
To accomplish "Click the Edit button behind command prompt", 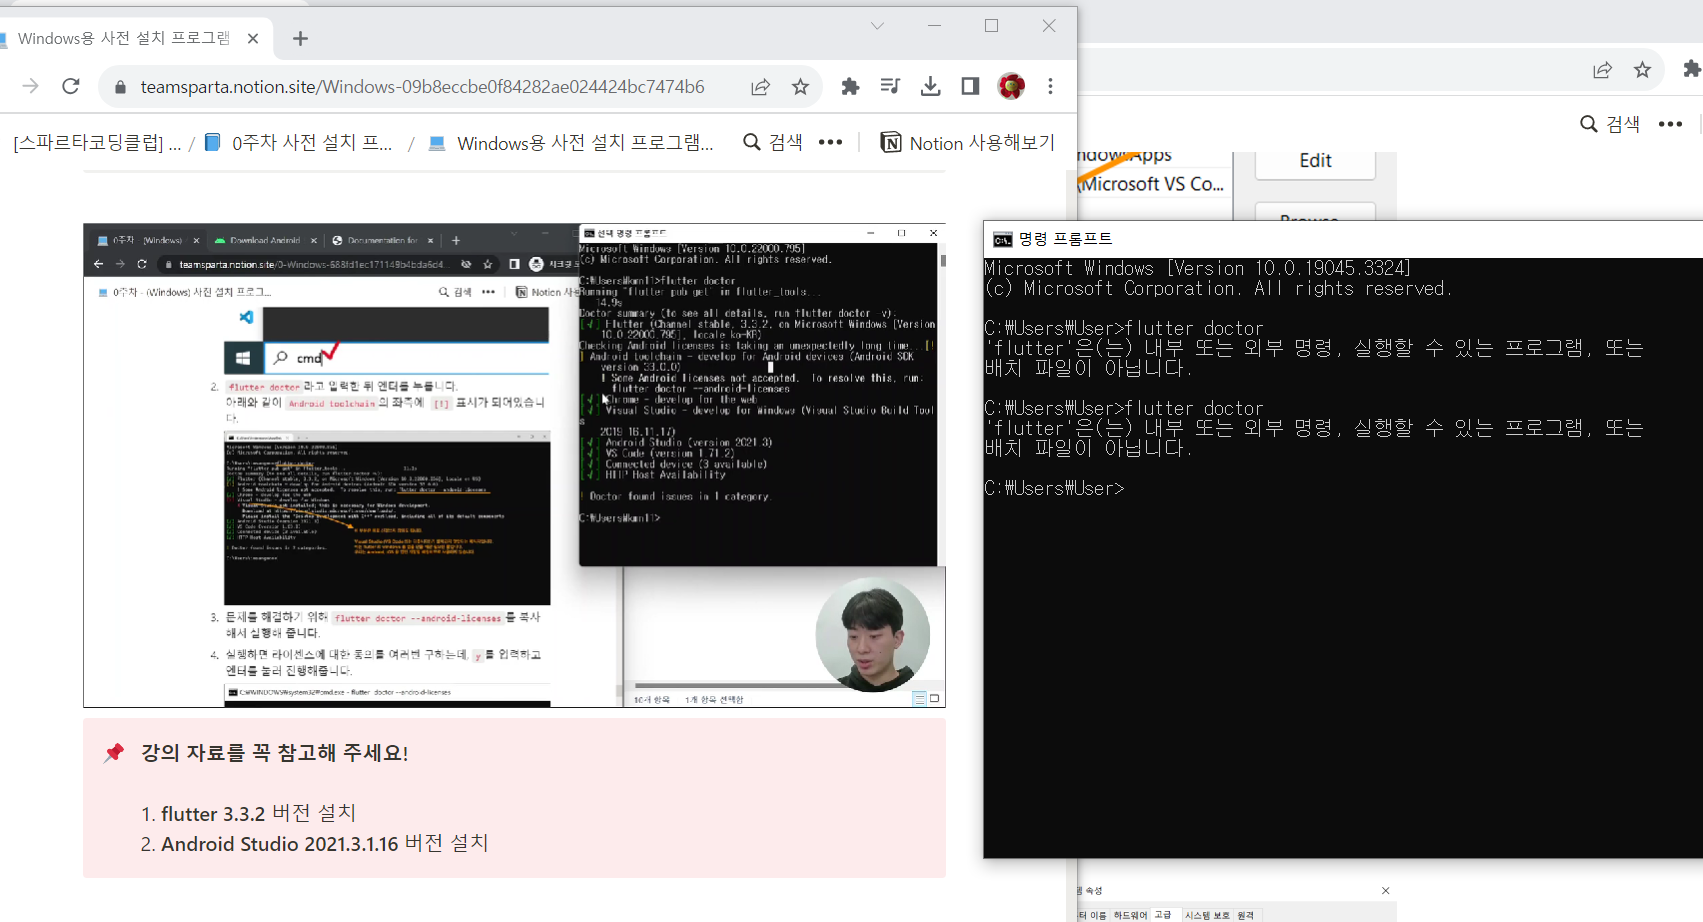I will [x=1315, y=161].
